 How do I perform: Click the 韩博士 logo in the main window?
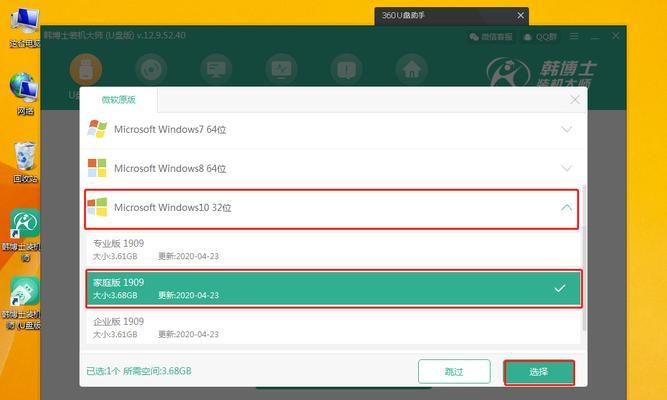pos(541,72)
